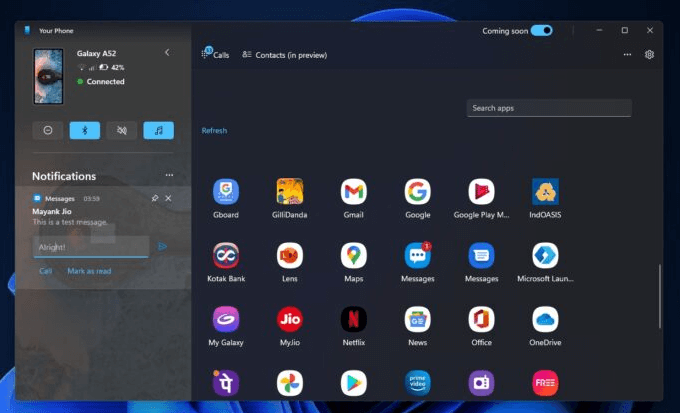Click the Refresh link
This screenshot has width=680, height=413.
coord(214,131)
